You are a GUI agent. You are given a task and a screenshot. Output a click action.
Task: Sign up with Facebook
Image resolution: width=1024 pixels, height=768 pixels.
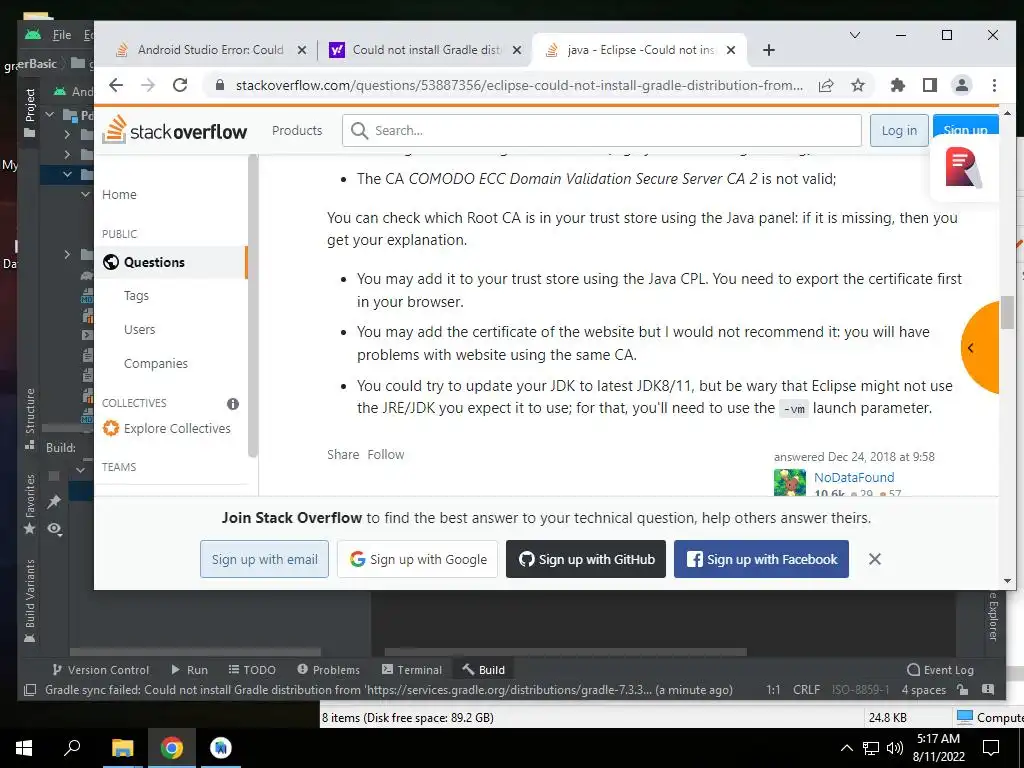[x=761, y=559]
